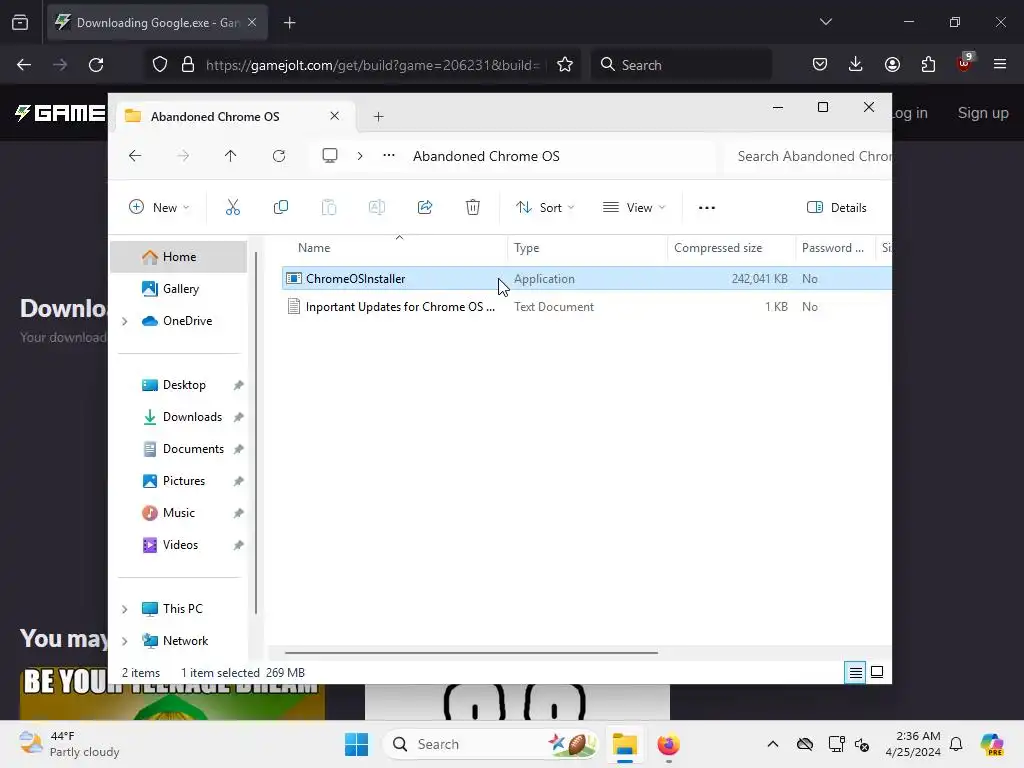Click the horizontal scrollbar in file list
This screenshot has width=1024, height=768.
[471, 652]
